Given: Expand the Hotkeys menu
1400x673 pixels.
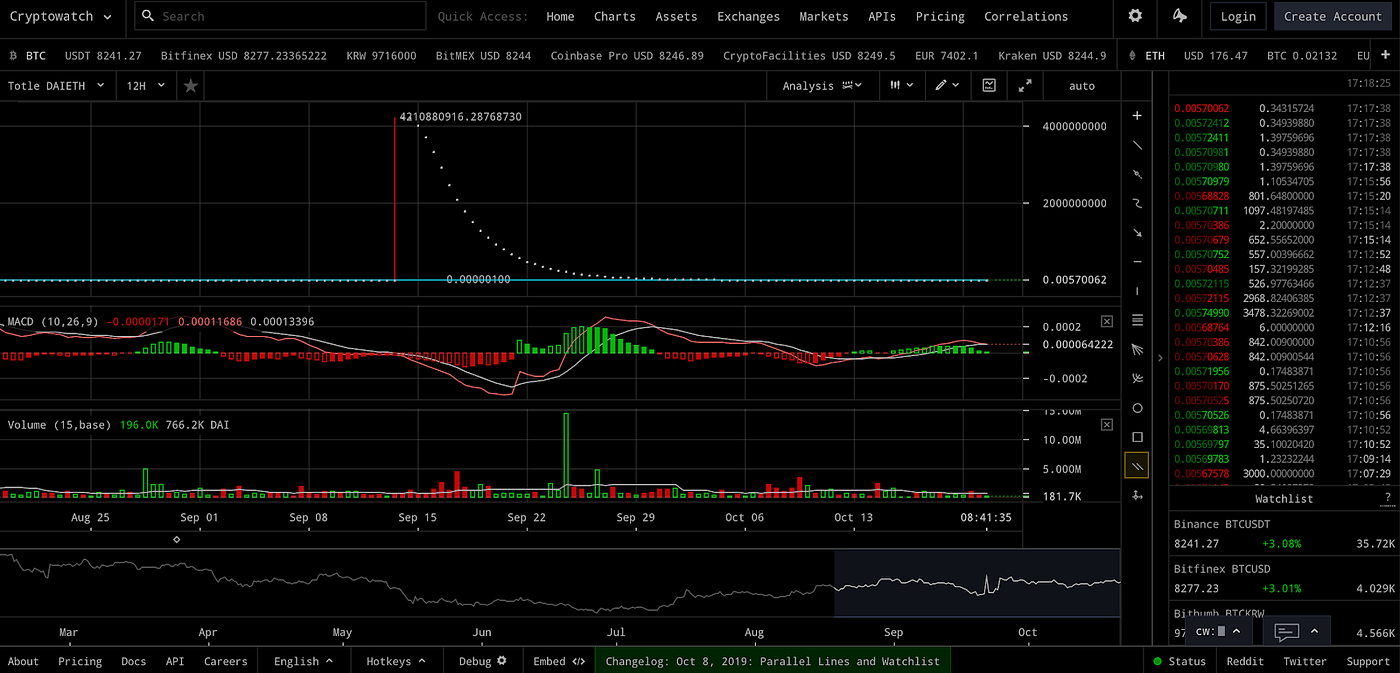Looking at the screenshot, I should click(x=395, y=661).
